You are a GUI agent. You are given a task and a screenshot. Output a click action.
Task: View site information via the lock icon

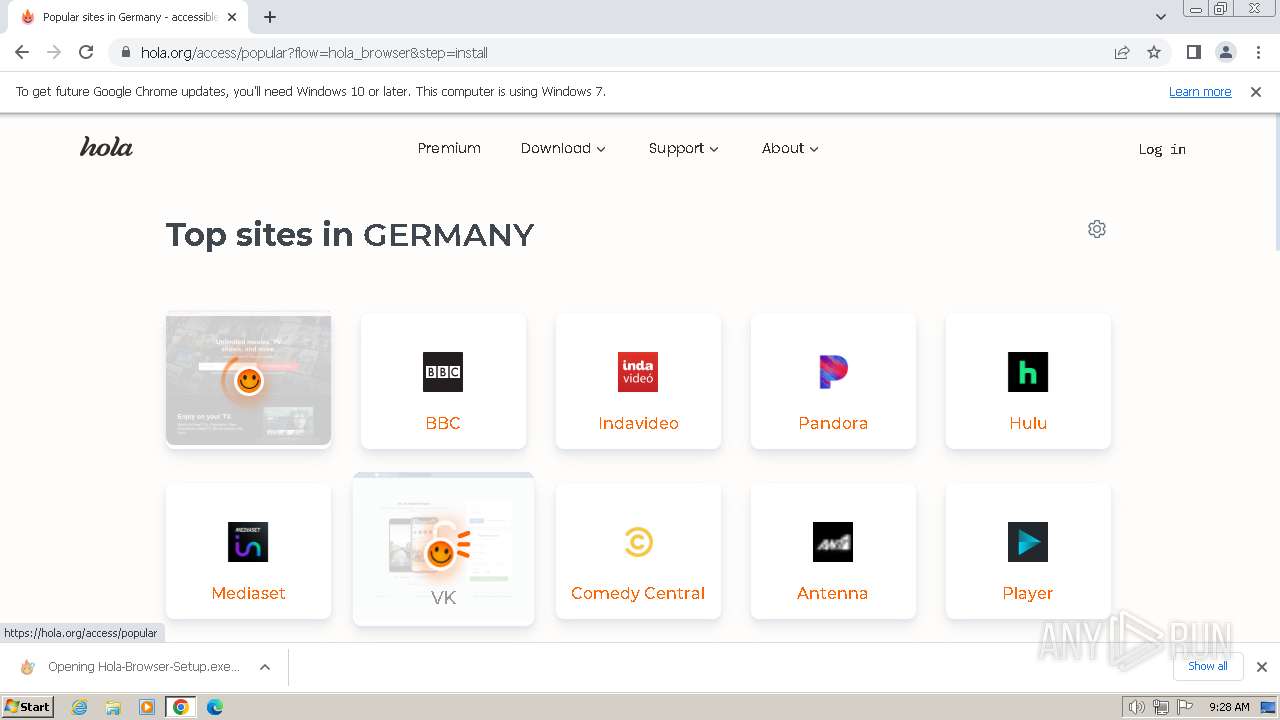click(x=125, y=52)
